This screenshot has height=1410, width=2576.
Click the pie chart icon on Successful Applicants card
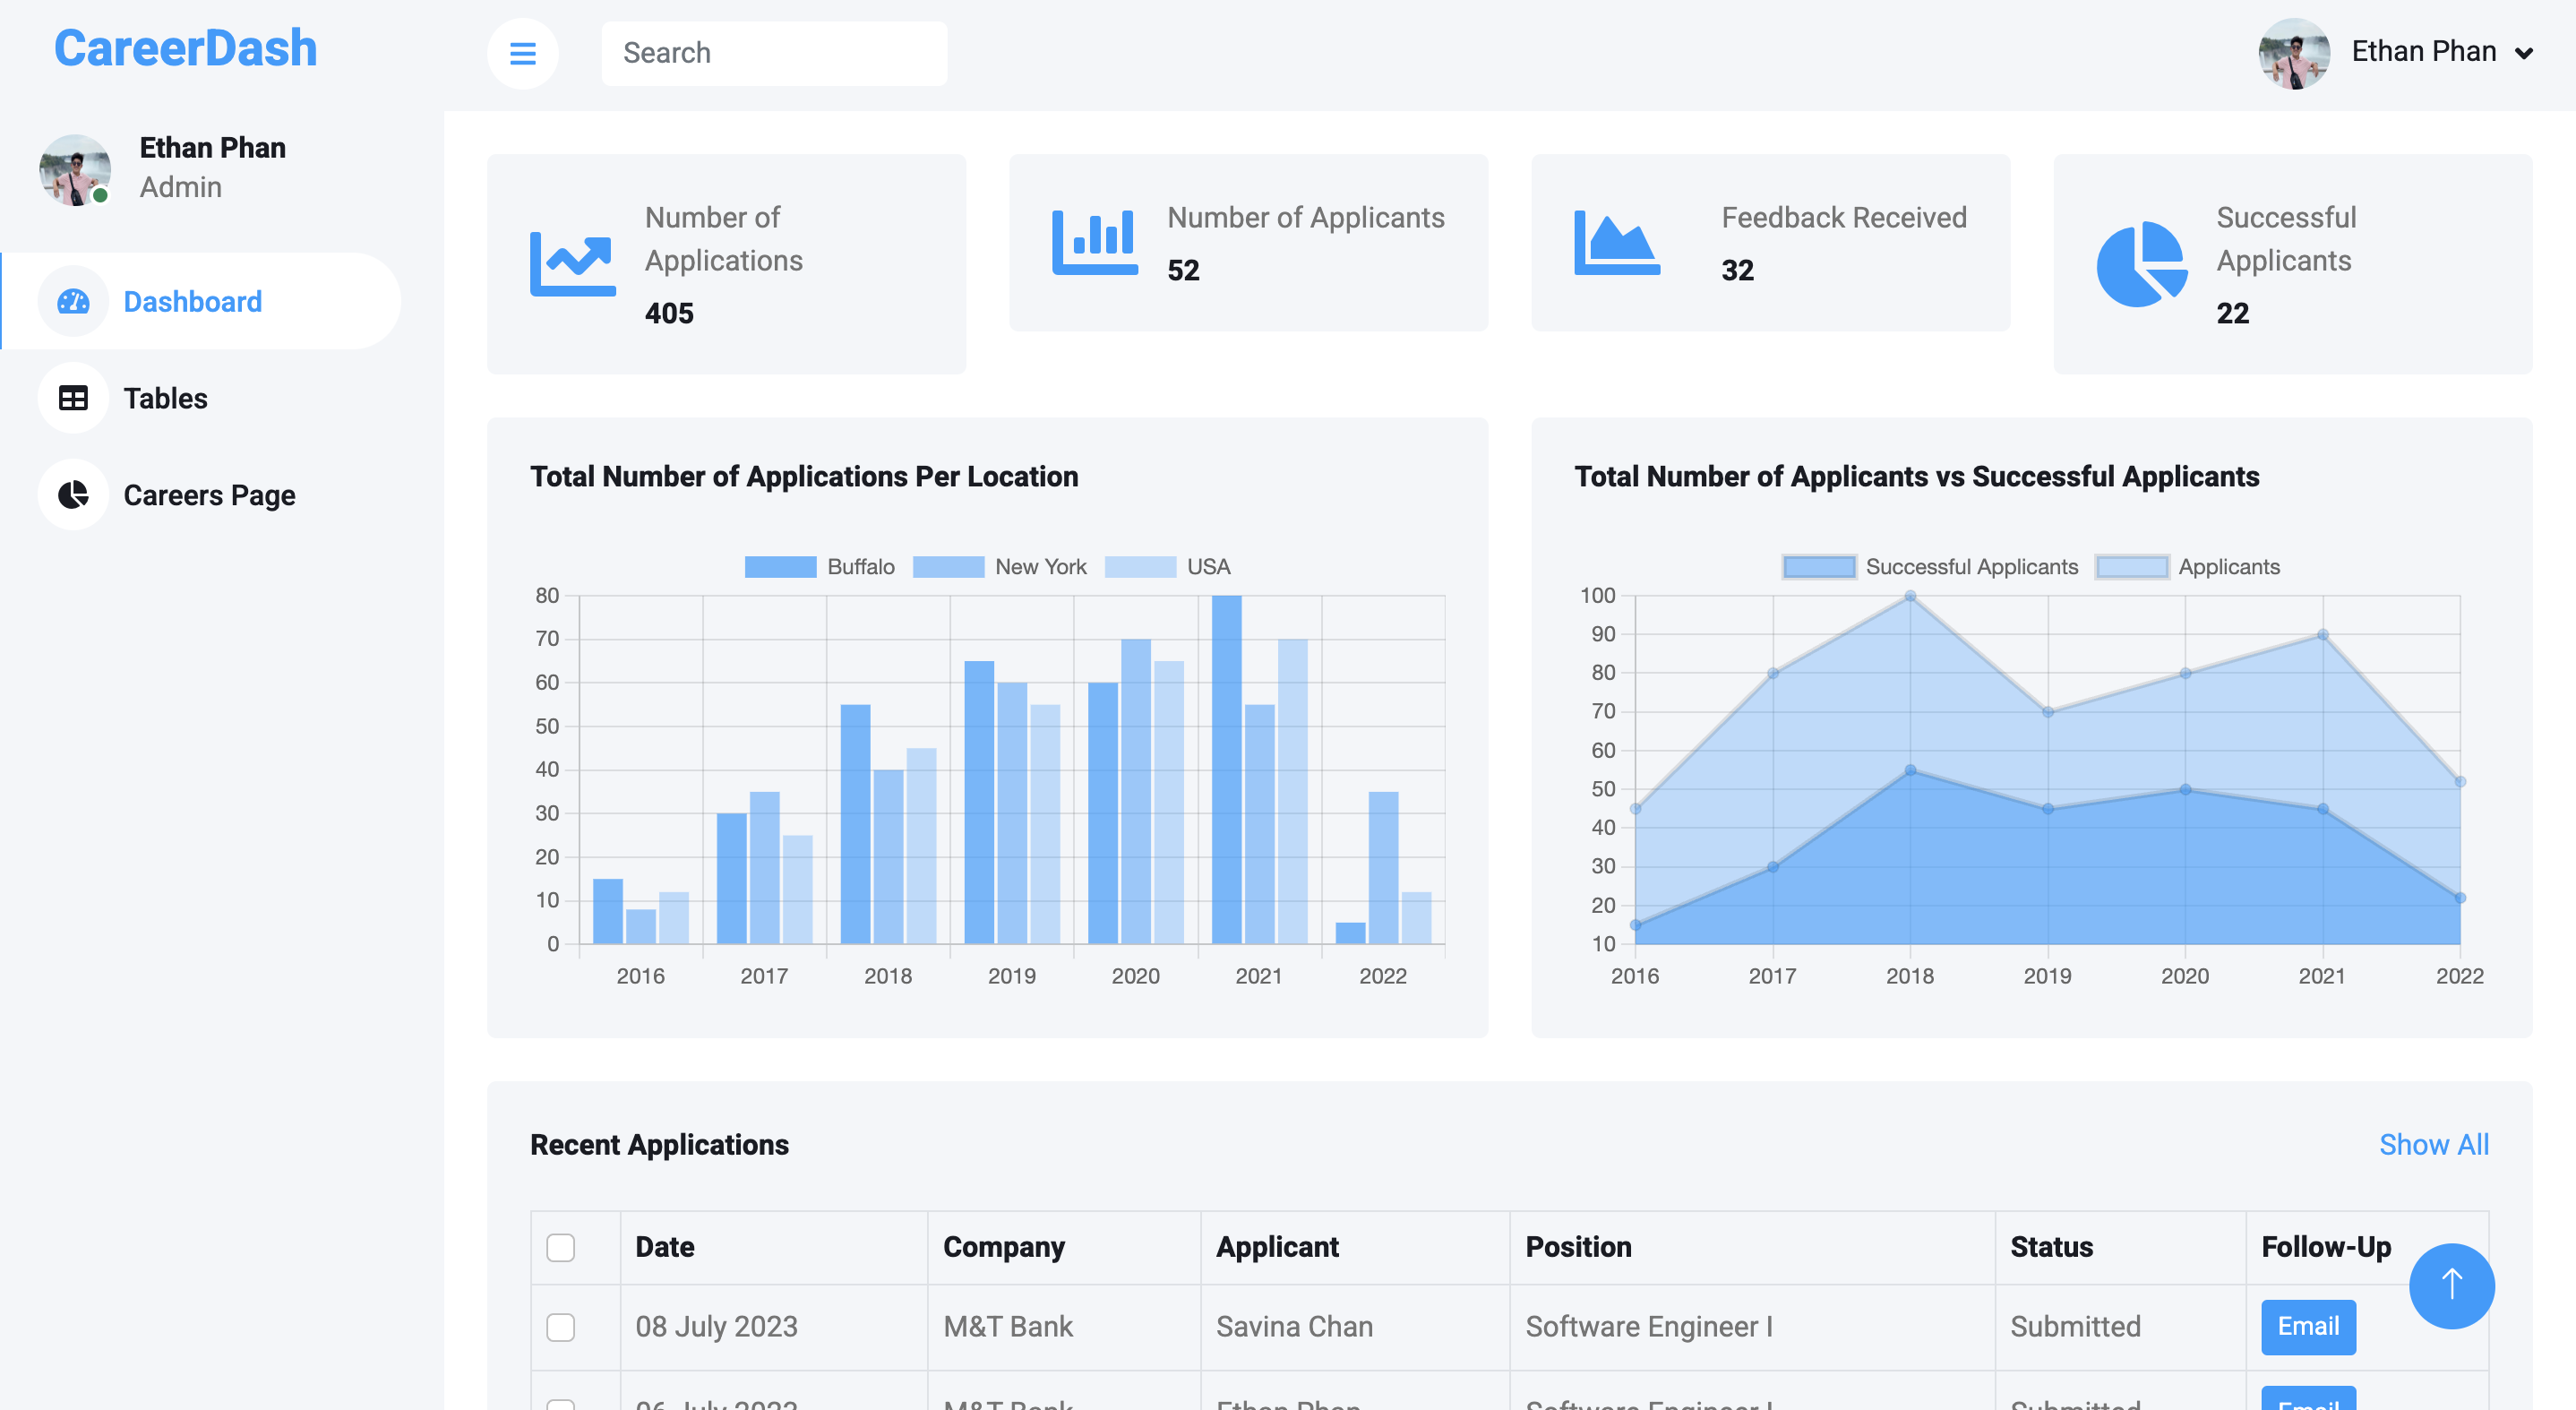(x=2140, y=264)
